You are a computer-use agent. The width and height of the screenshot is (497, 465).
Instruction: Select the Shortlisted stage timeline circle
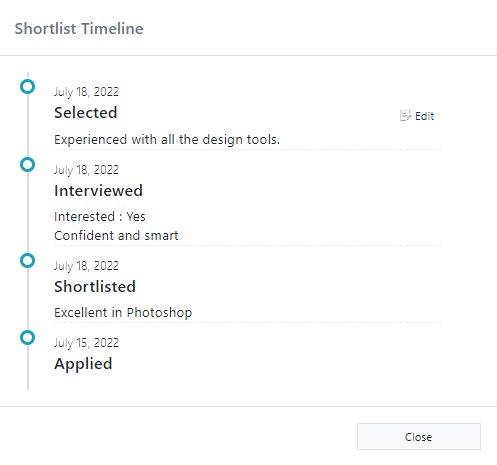pyautogui.click(x=27, y=260)
